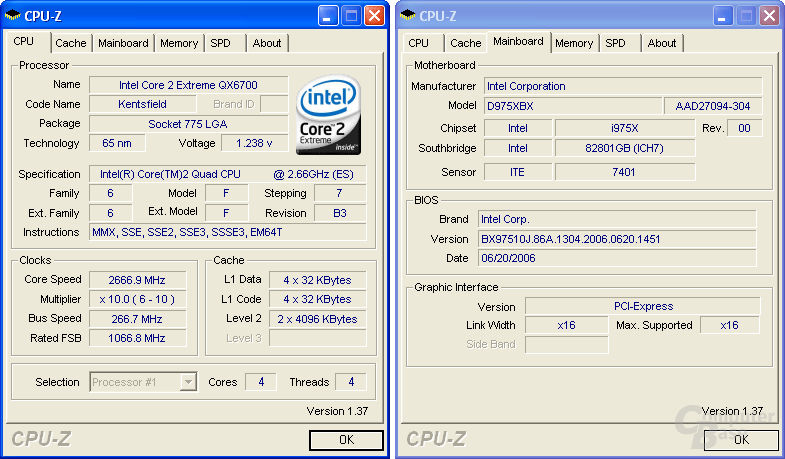This screenshot has height=459, width=785.
Task: Click the Graphic Interface PCI-Express version value
Action: pos(643,306)
